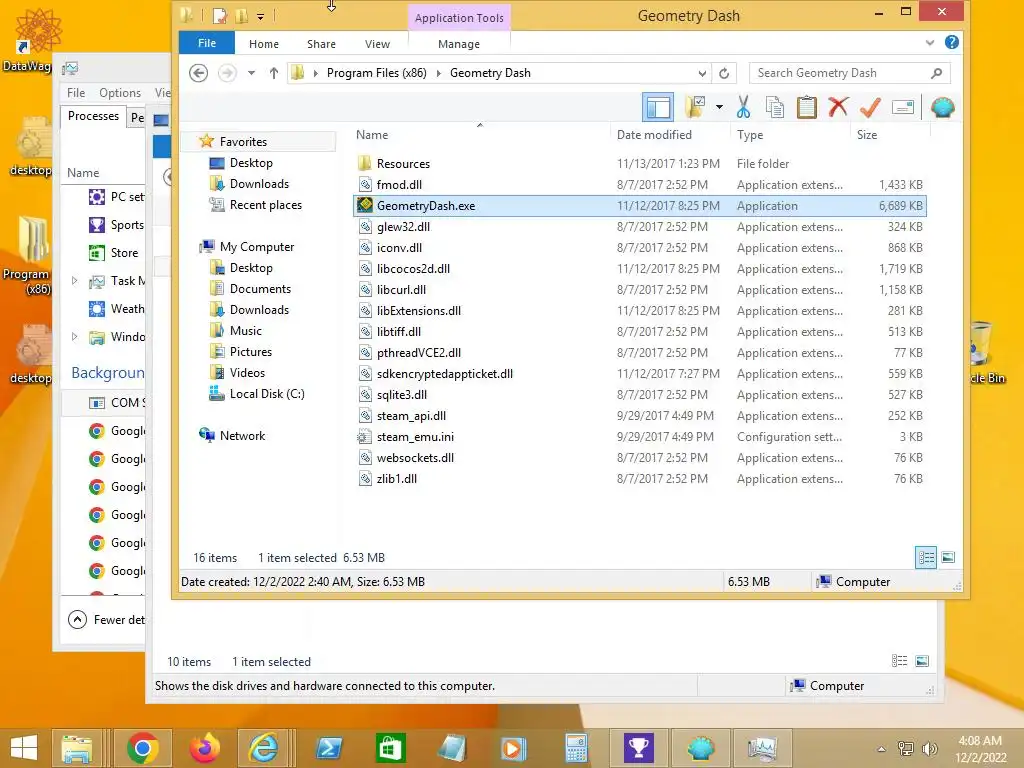Select Processes tab in Task Manager
This screenshot has height=768, width=1024.
coord(93,116)
